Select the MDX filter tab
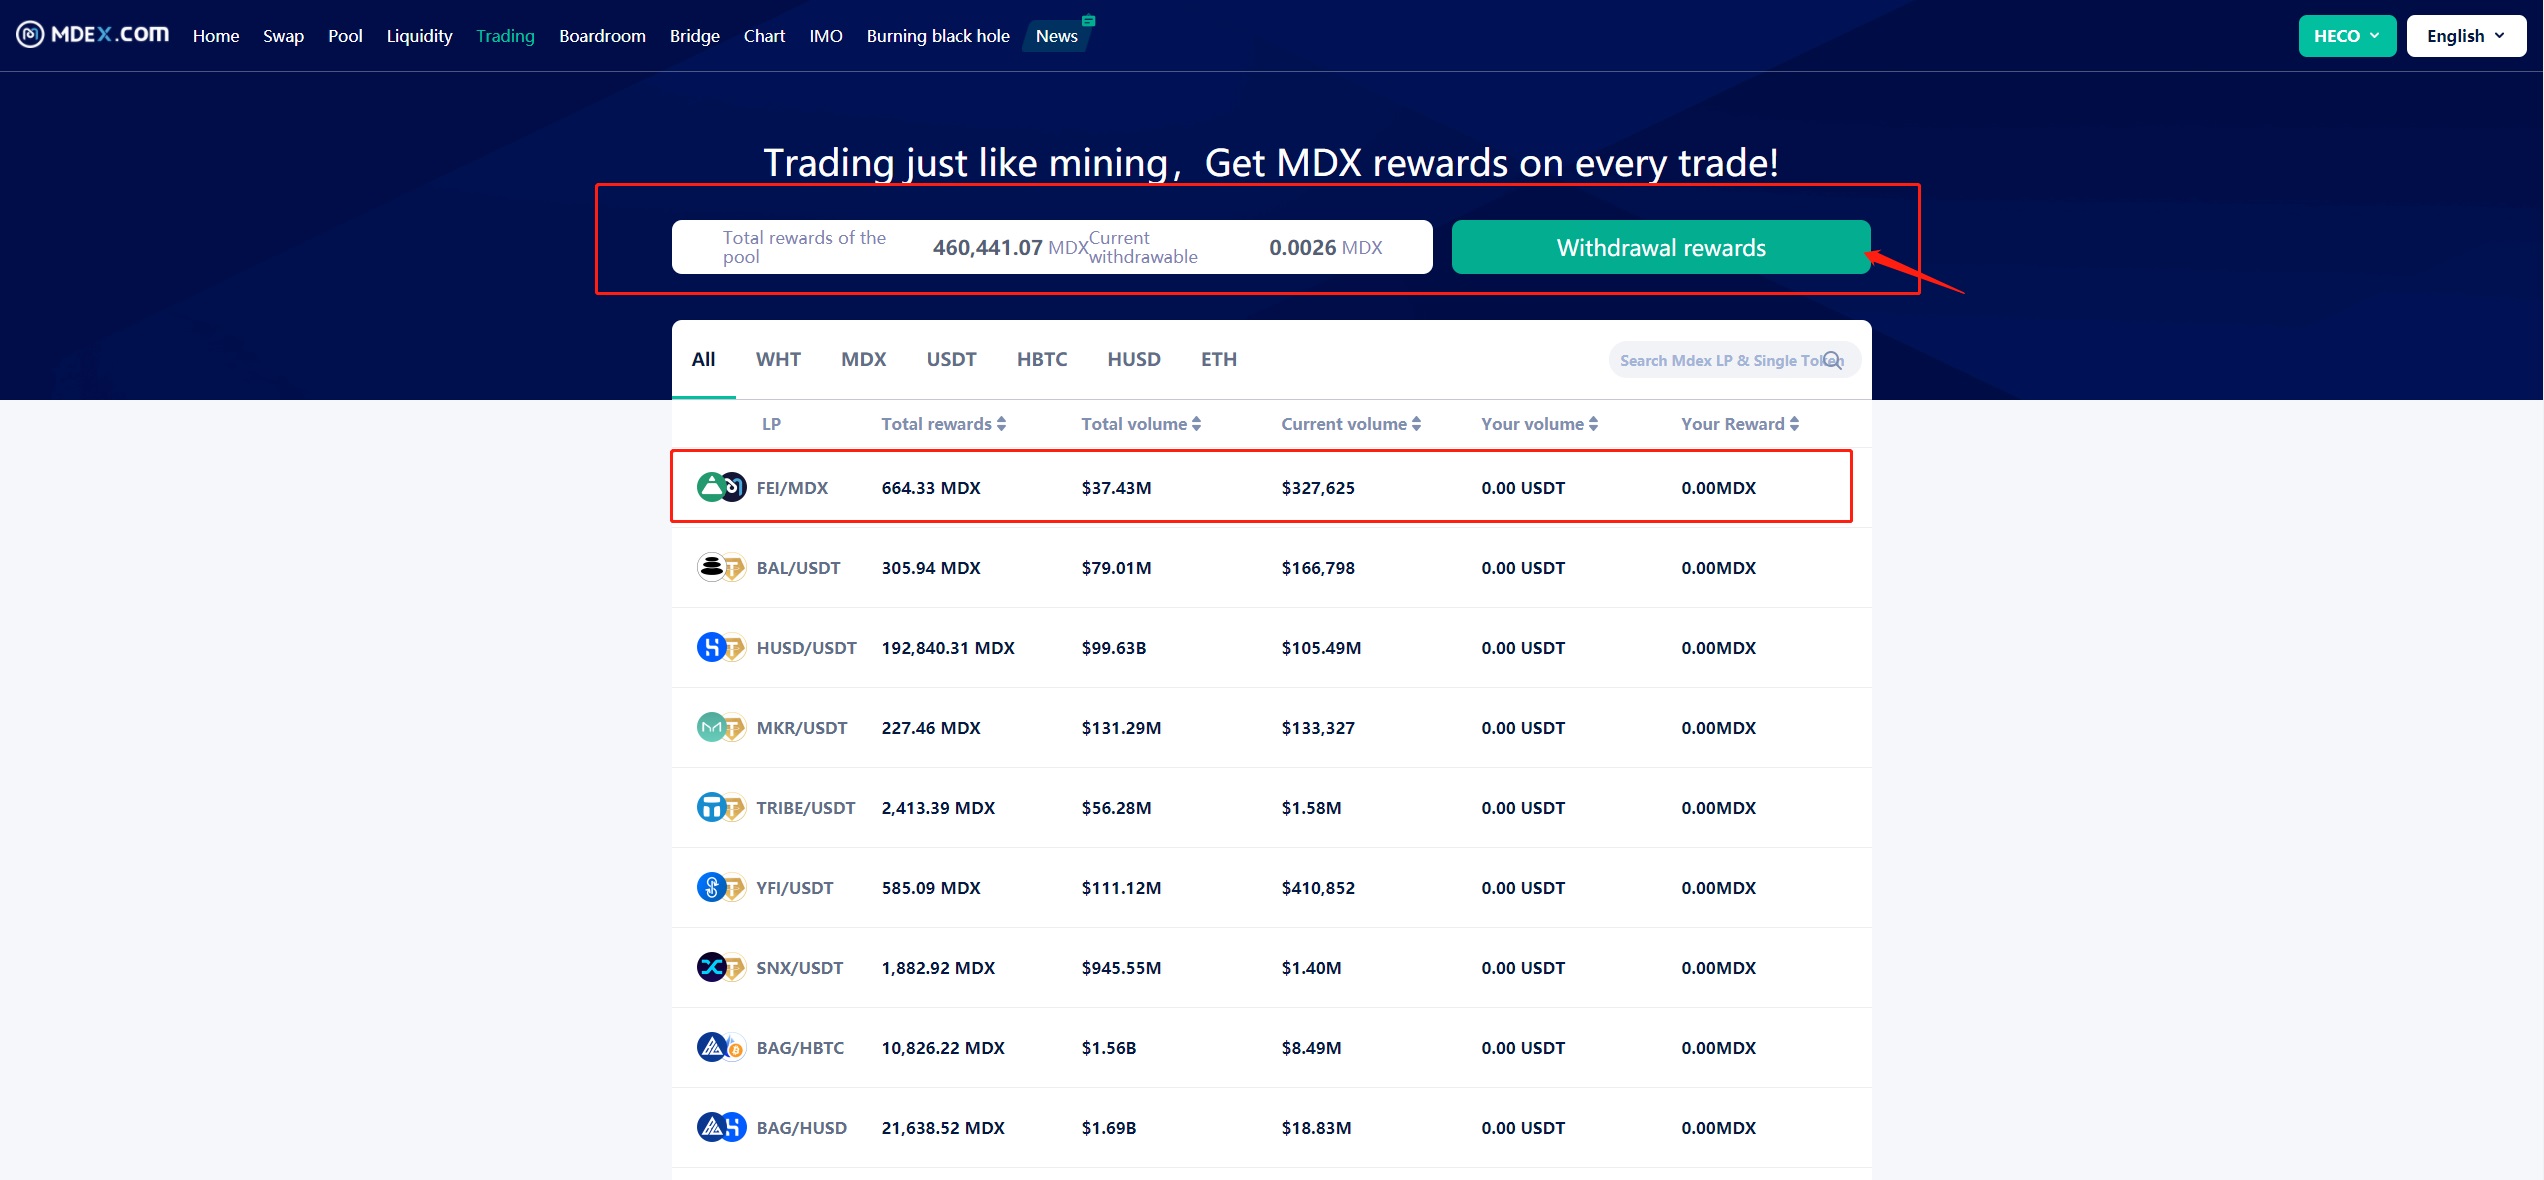Image resolution: width=2544 pixels, height=1180 pixels. pos(863,359)
